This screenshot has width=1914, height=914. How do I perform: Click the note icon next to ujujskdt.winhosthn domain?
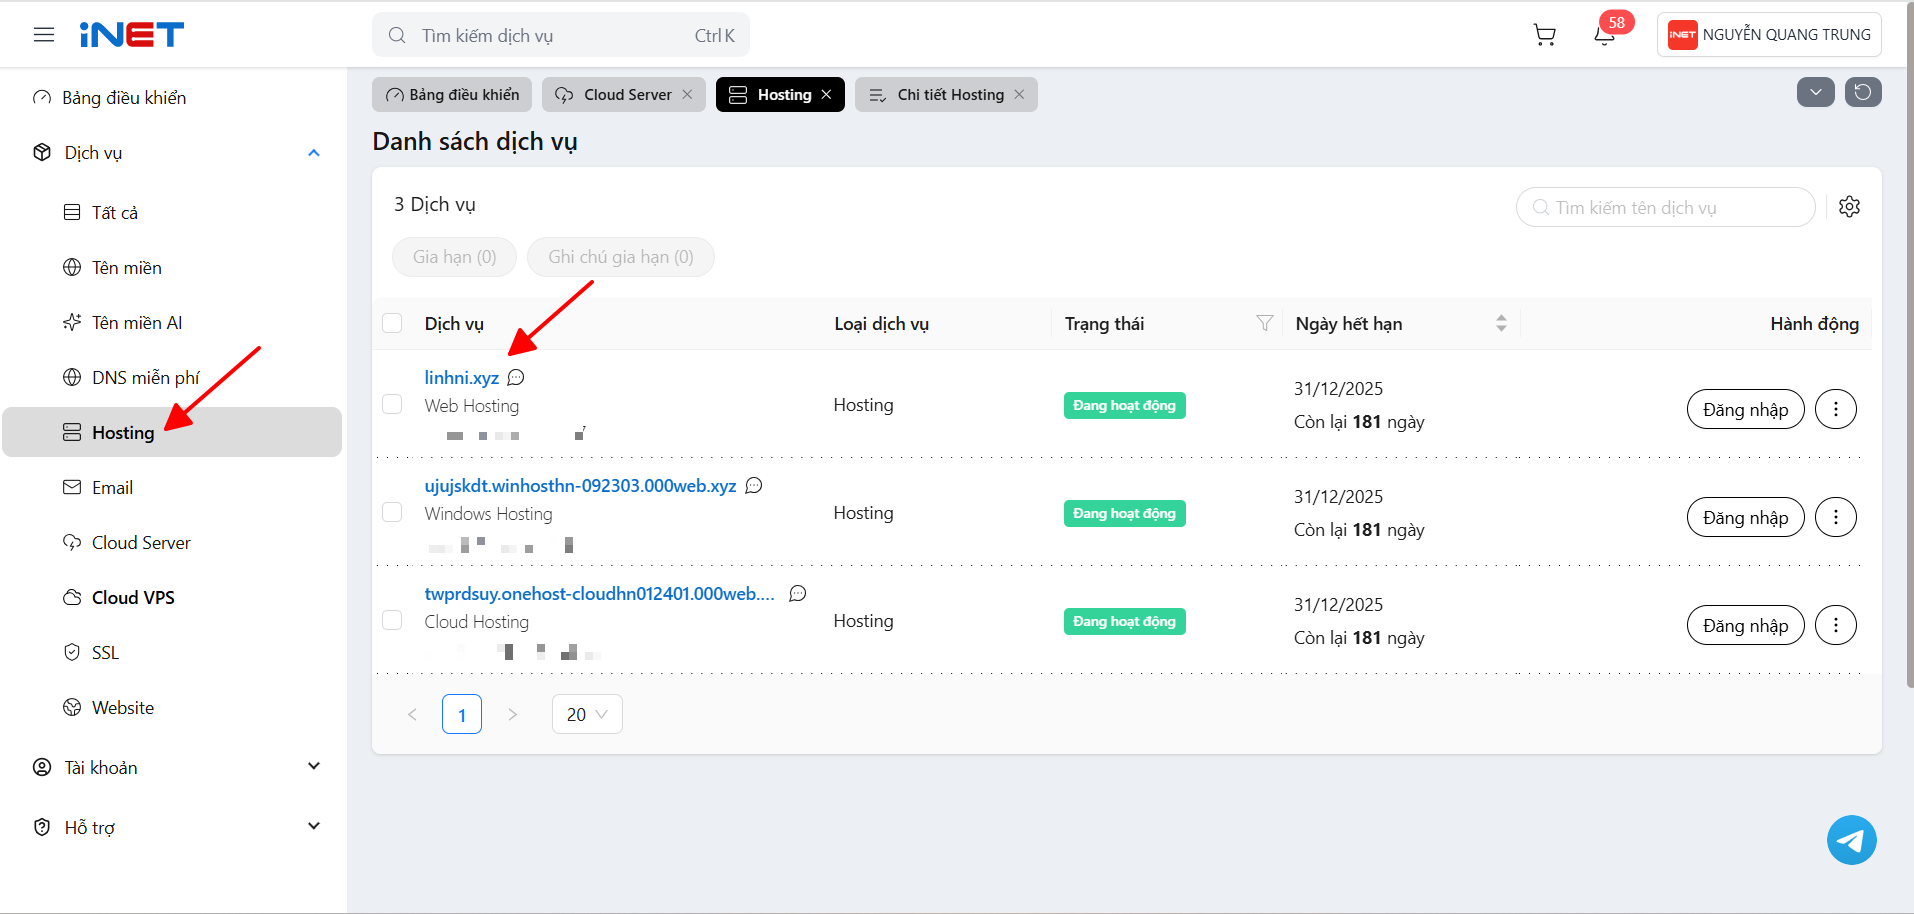[x=754, y=485]
